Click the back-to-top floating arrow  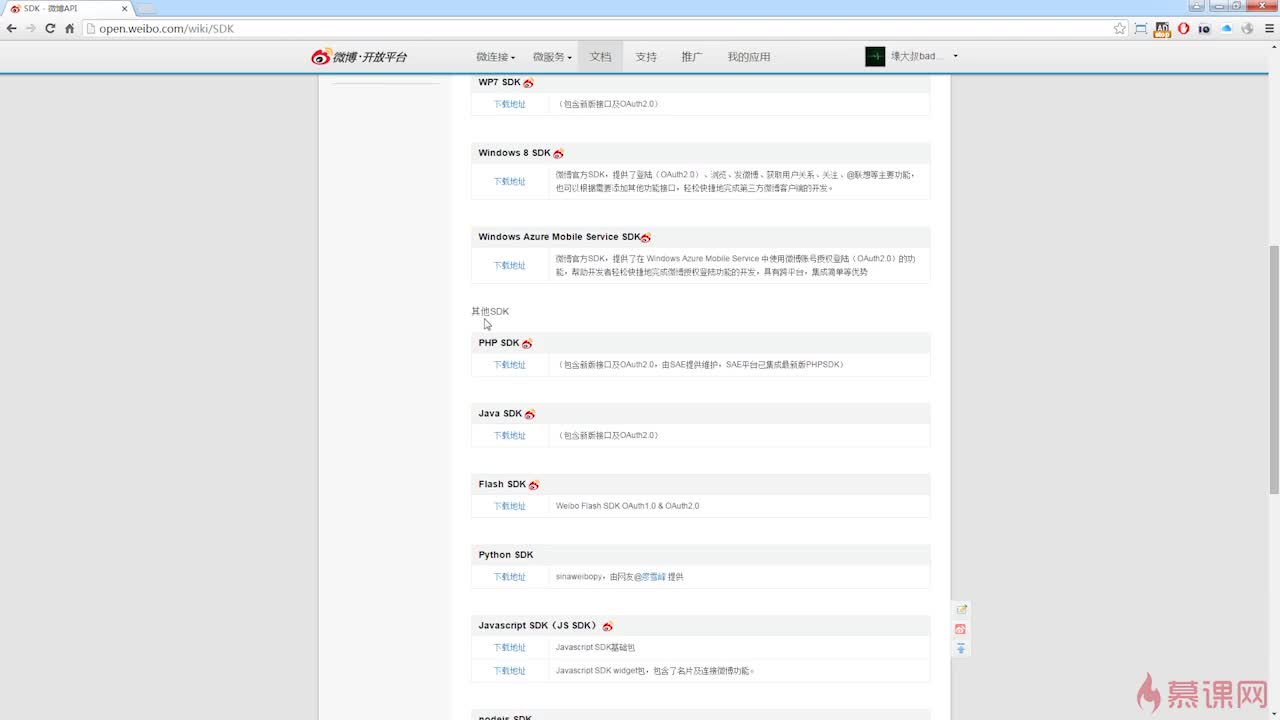point(961,649)
